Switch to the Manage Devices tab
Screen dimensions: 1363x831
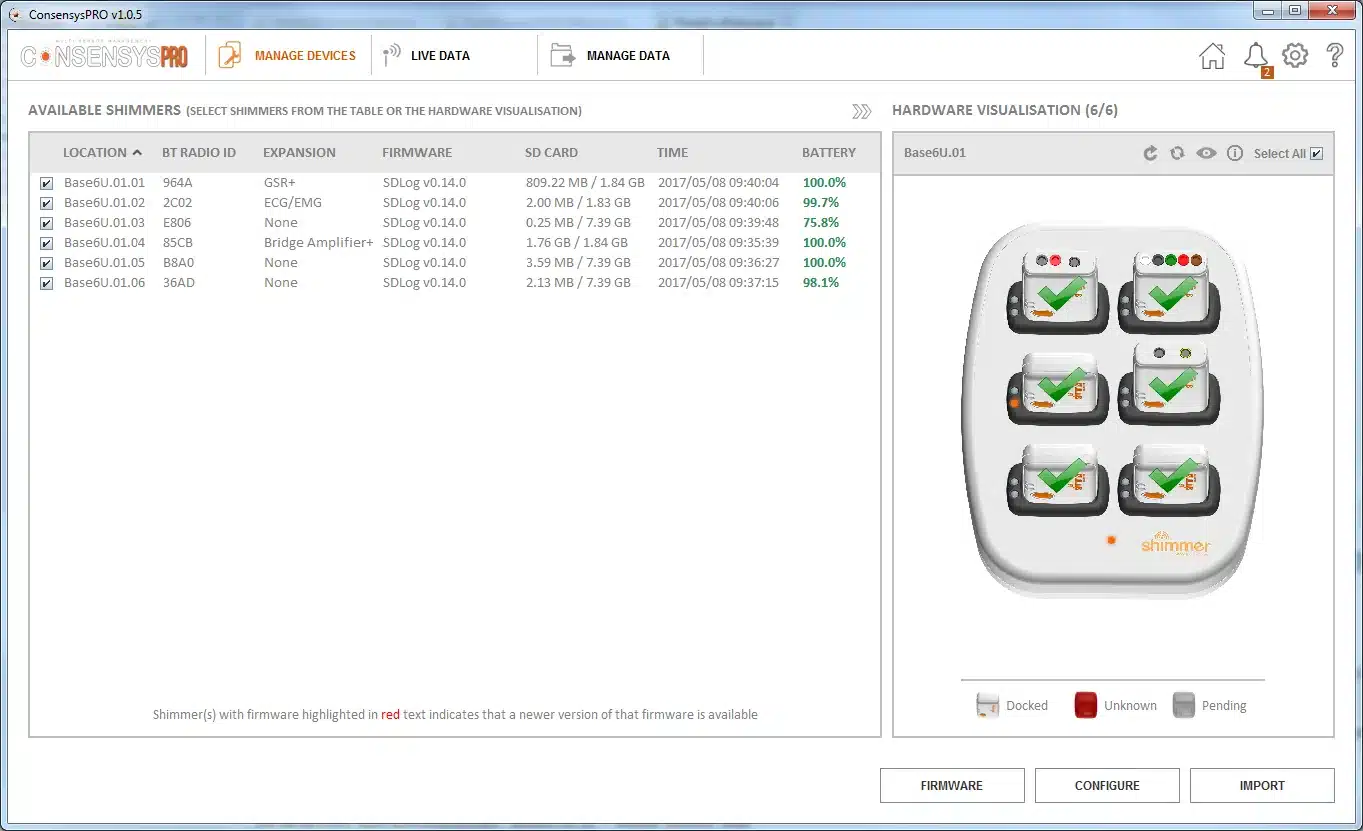tap(288, 56)
